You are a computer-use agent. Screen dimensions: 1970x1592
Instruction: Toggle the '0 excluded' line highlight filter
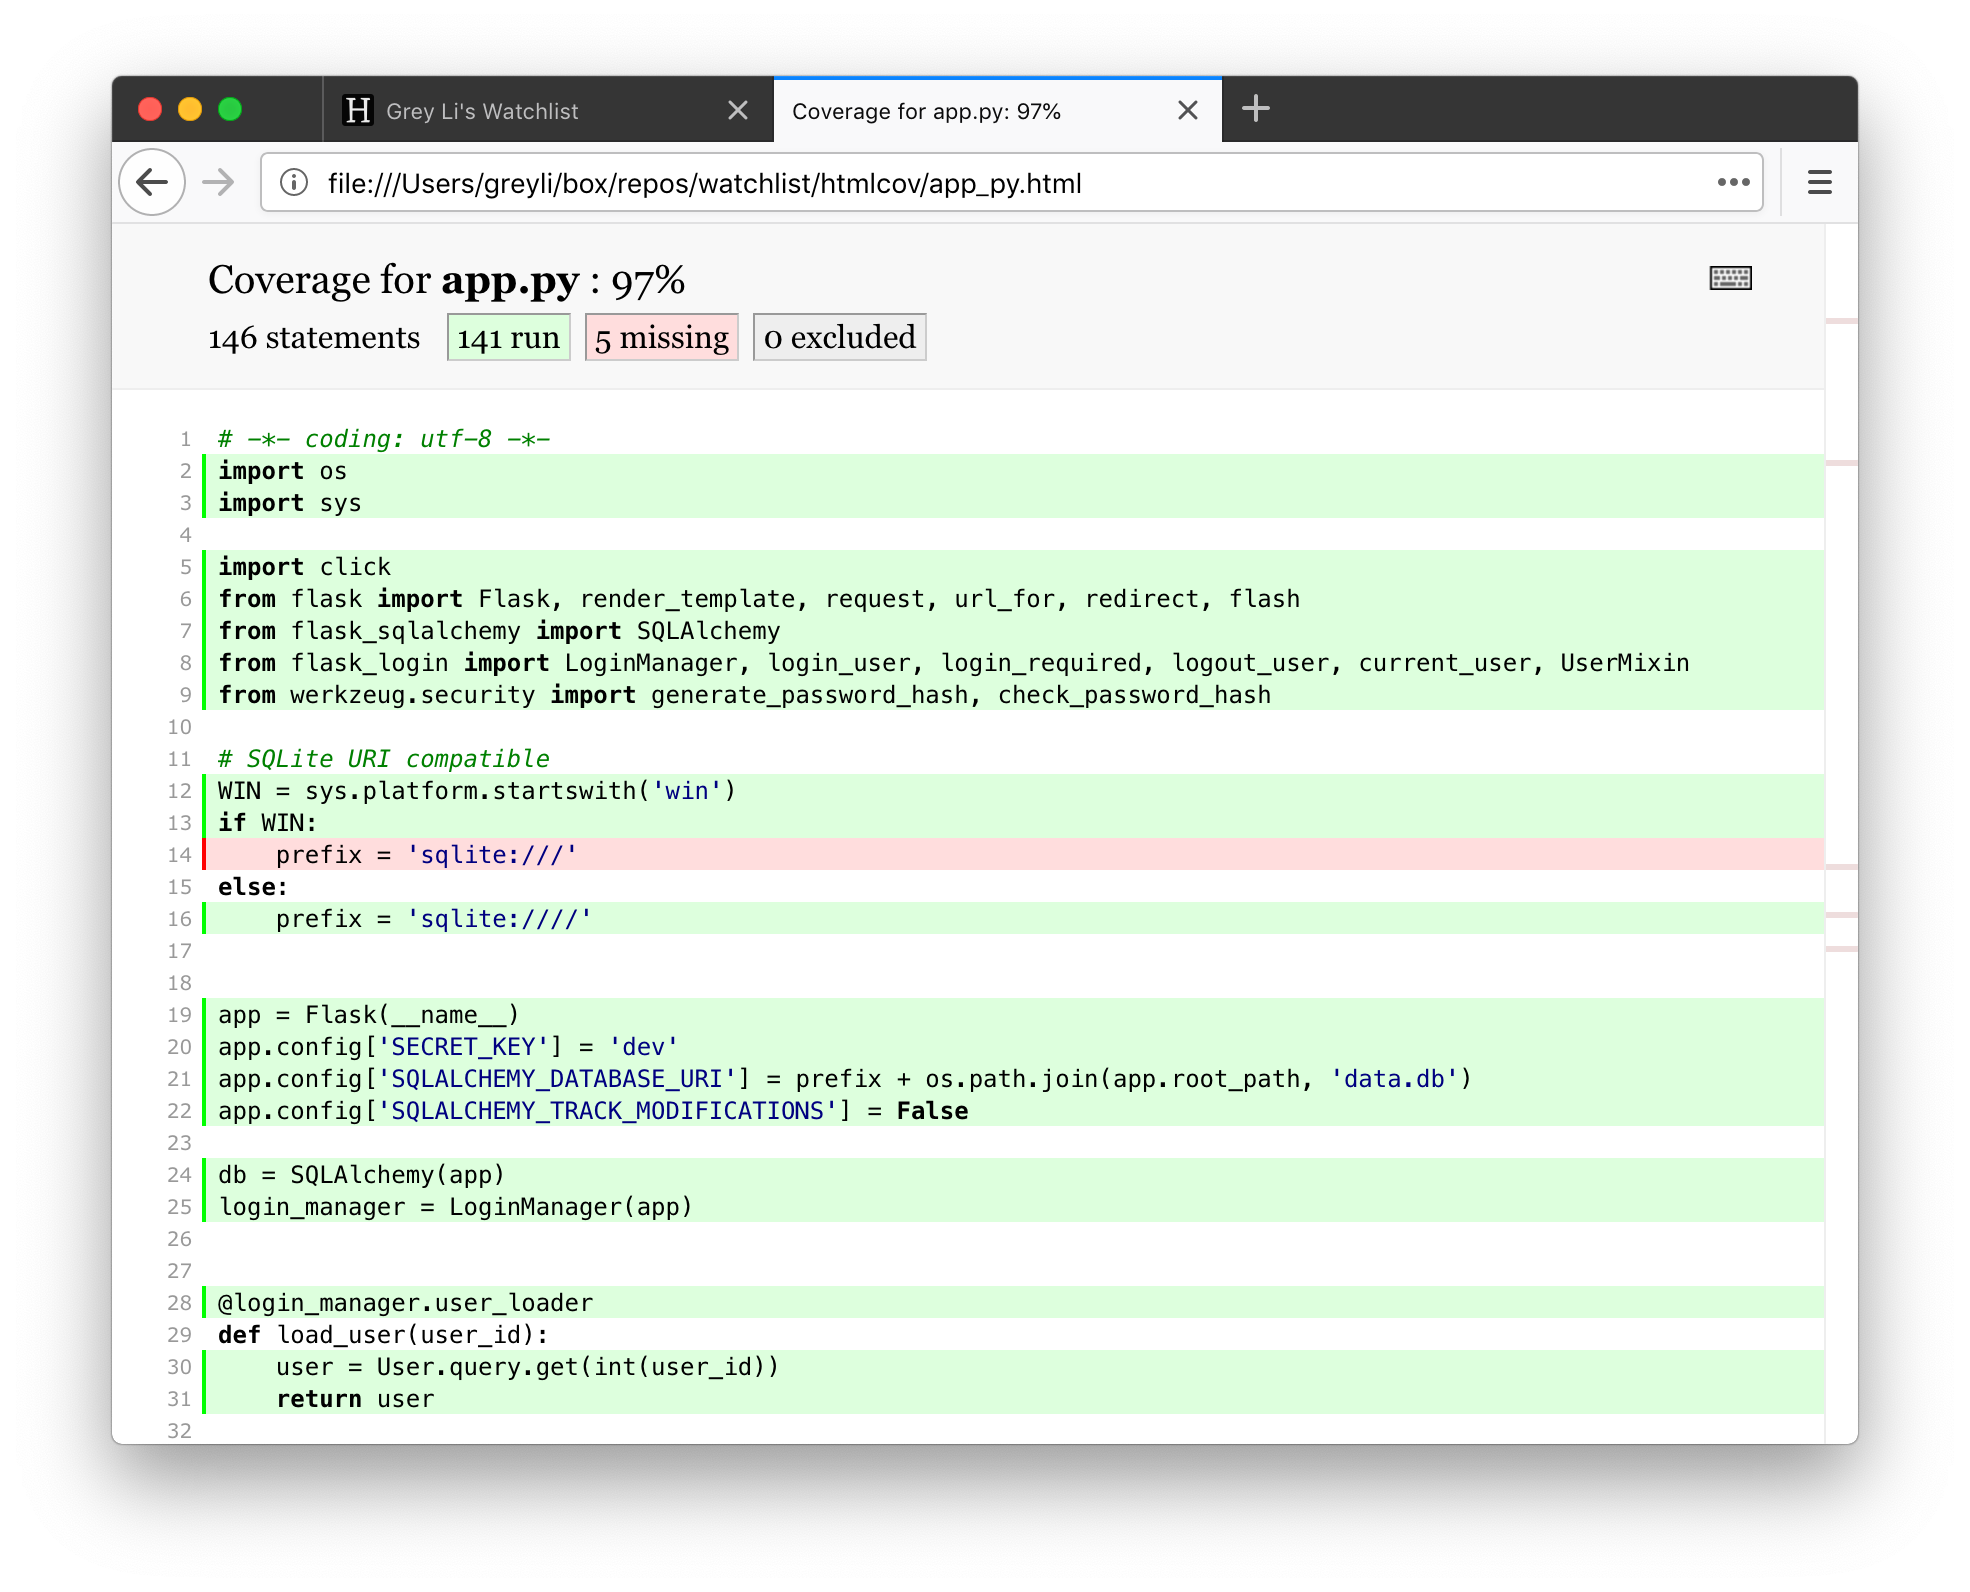tap(839, 338)
